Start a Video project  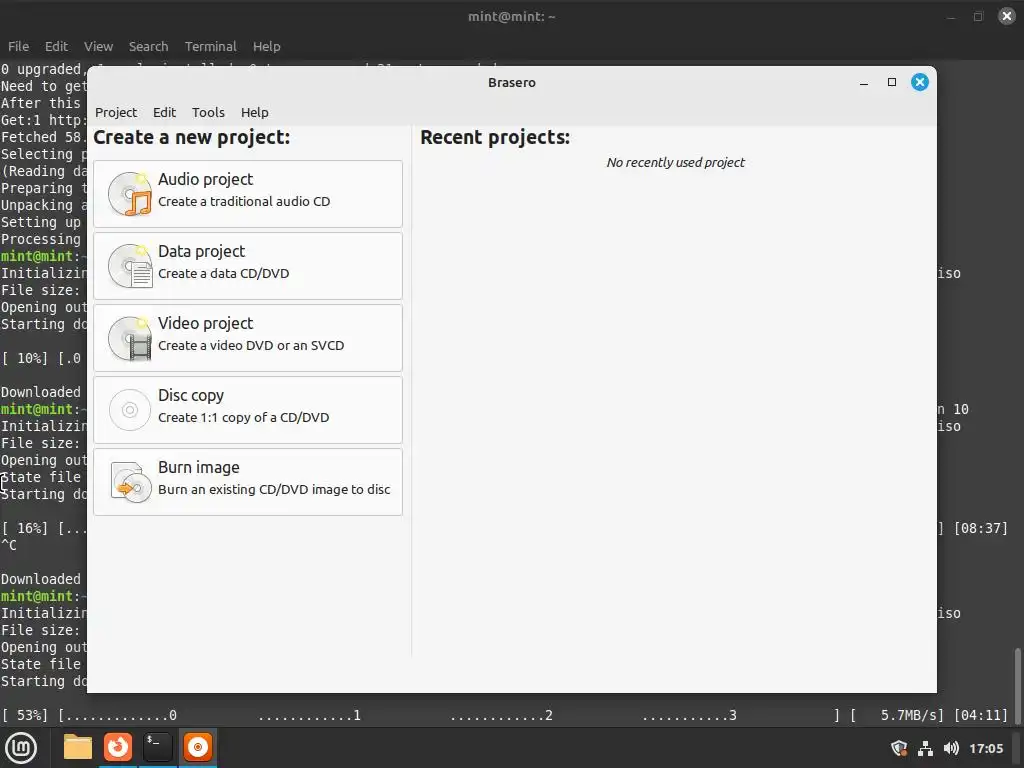pyautogui.click(x=248, y=338)
